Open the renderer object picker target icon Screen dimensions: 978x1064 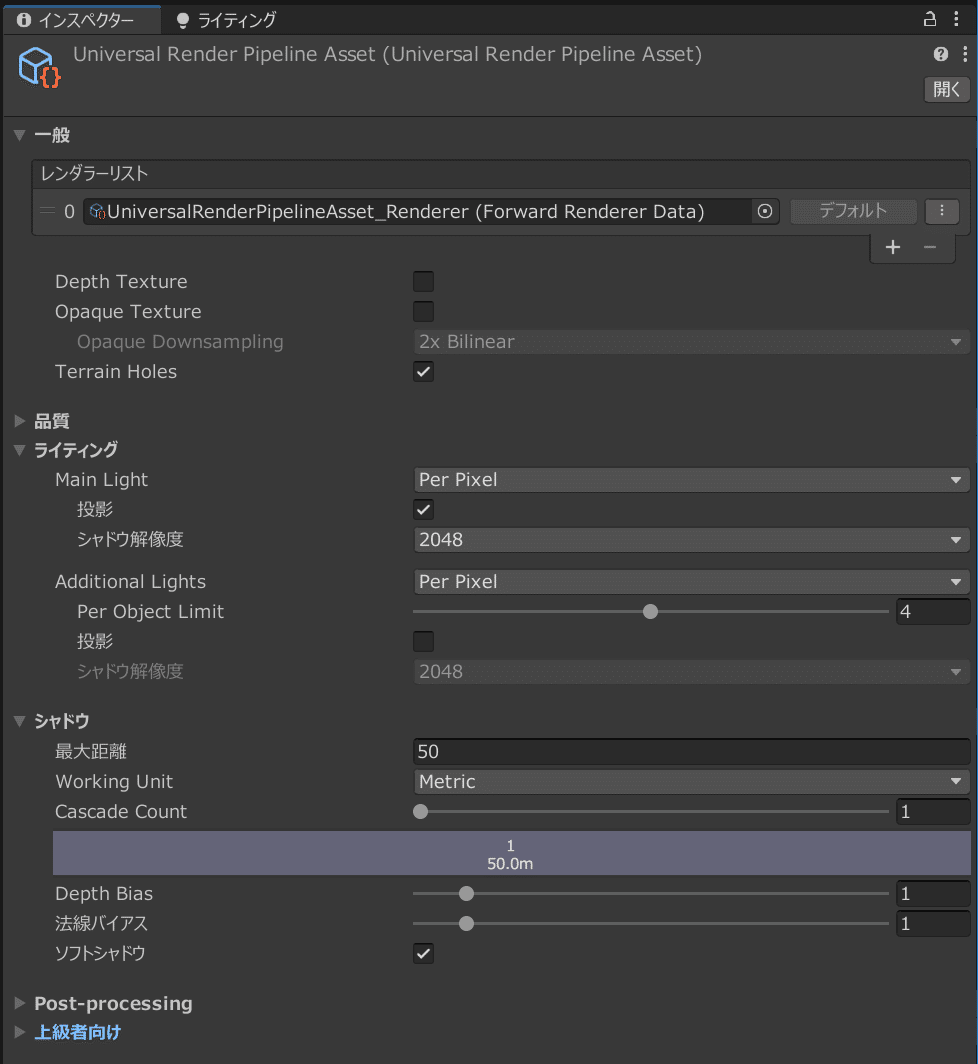point(765,211)
